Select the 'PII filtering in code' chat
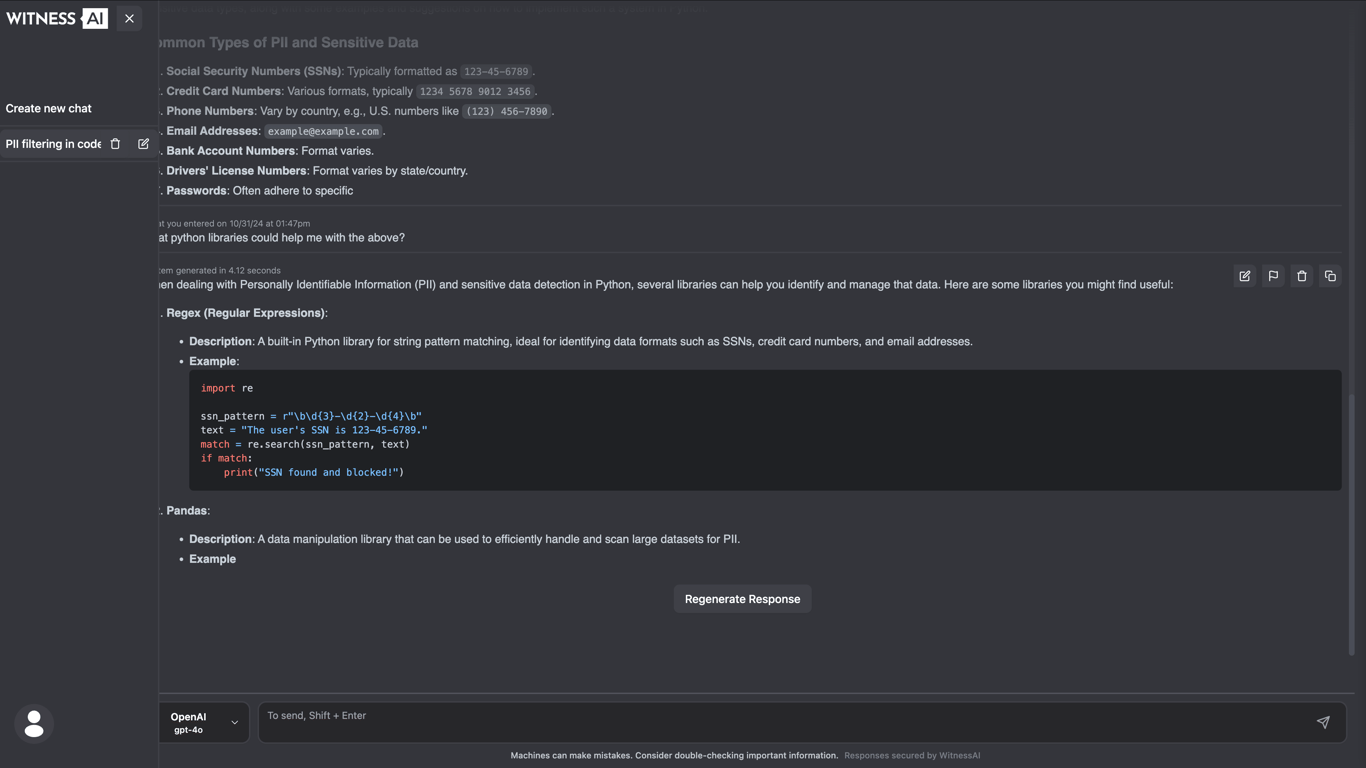The image size is (1366, 768). (x=54, y=144)
